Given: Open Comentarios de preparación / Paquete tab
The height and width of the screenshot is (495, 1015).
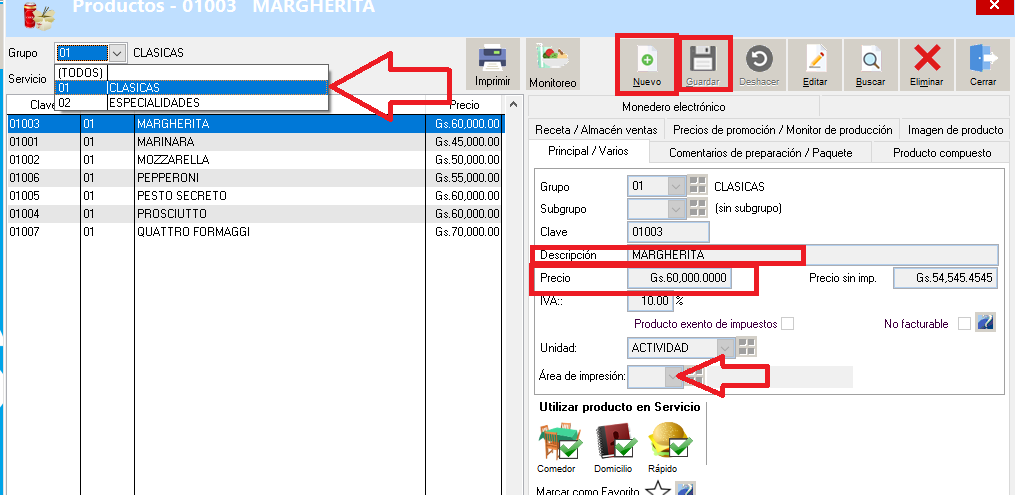Looking at the screenshot, I should click(761, 153).
